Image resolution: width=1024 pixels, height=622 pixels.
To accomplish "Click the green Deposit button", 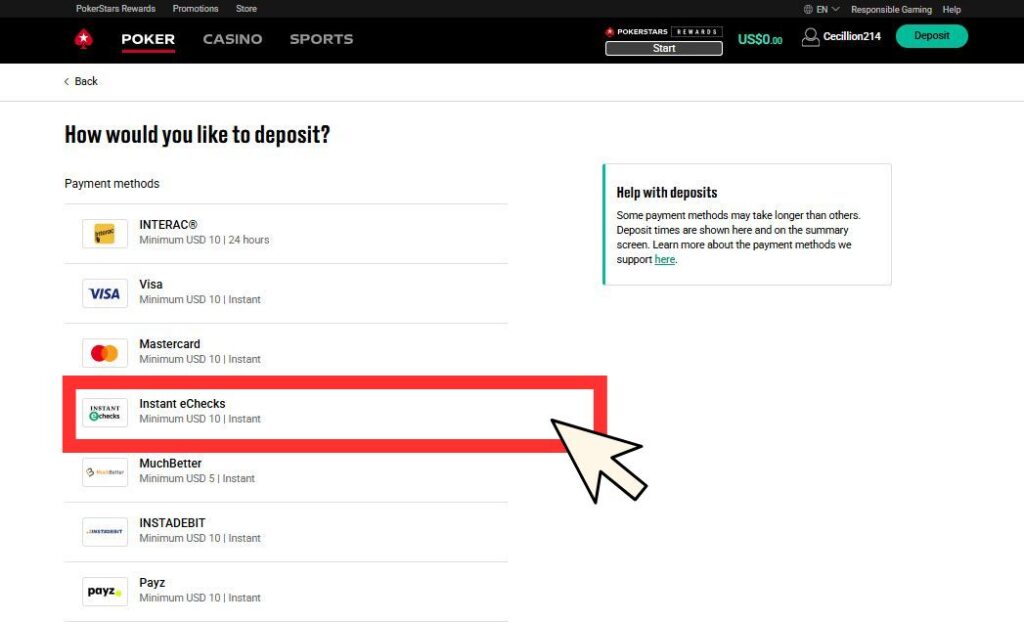I will pos(931,36).
